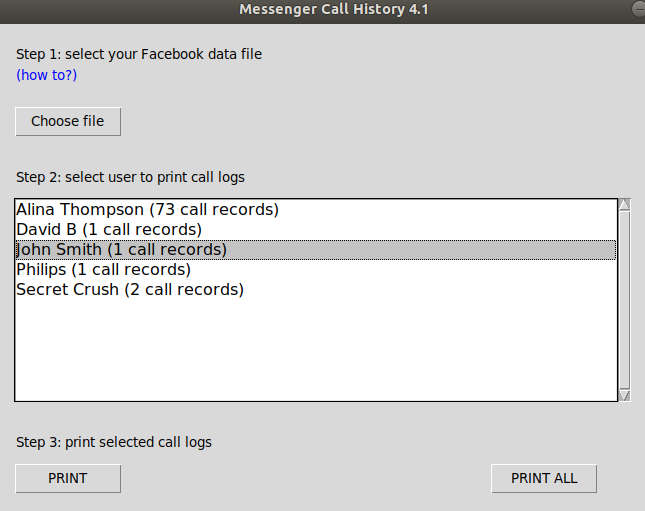
Task: Choose Secret Crush call records entry
Action: pyautogui.click(x=130, y=290)
